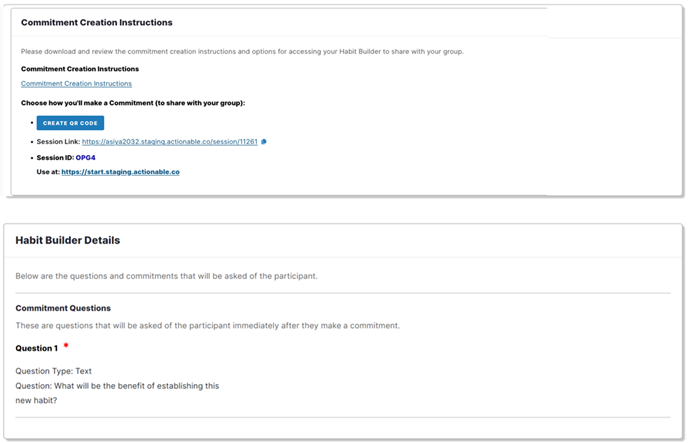Select the Question 1 label
This screenshot has height=443, width=688.
pyautogui.click(x=36, y=348)
